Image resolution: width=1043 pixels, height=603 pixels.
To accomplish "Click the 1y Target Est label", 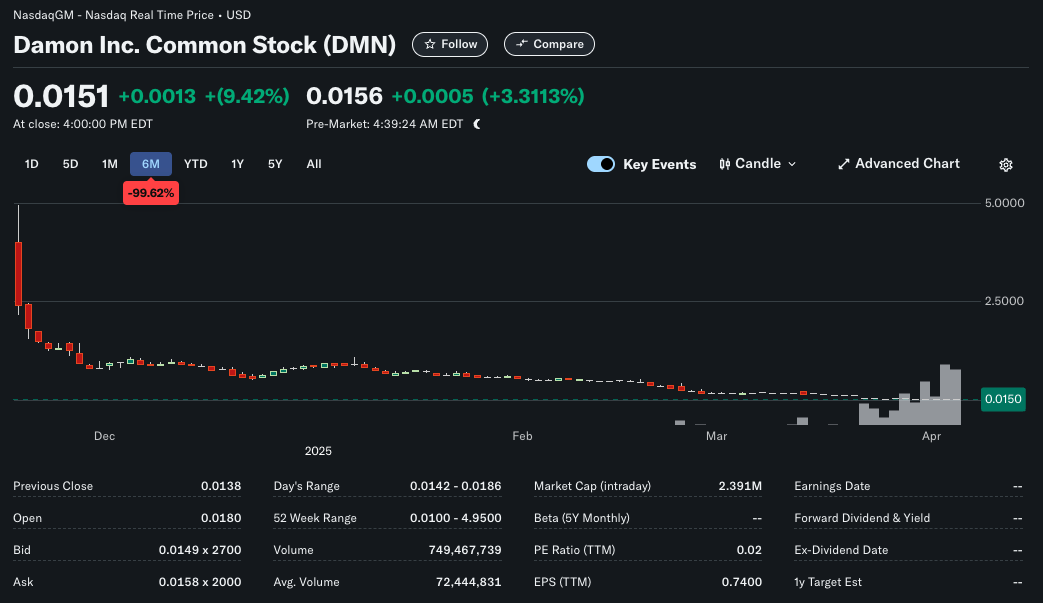I will [x=828, y=582].
